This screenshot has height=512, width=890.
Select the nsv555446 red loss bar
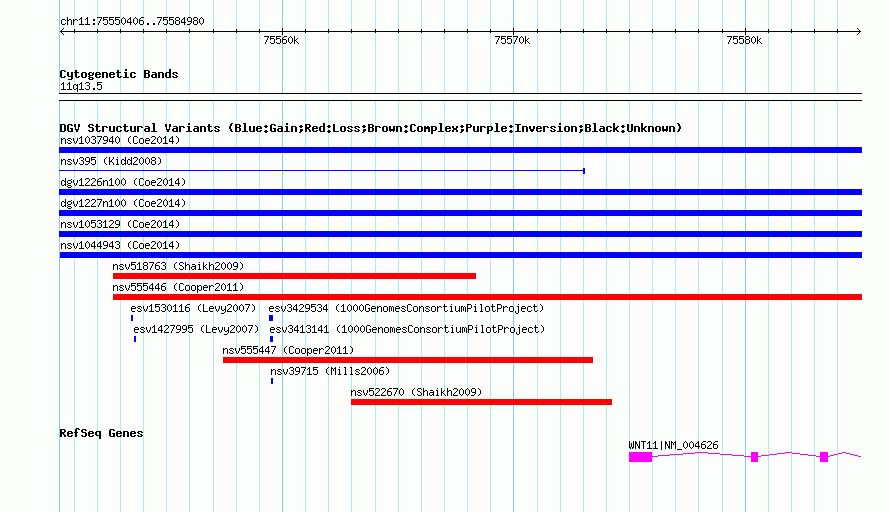coord(487,297)
